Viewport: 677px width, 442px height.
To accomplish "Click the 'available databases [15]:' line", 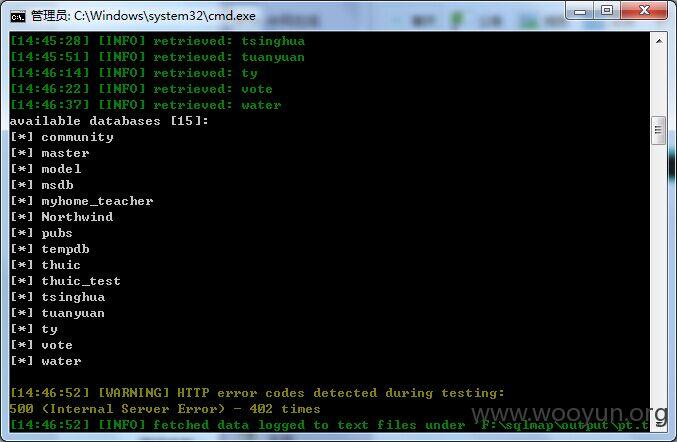I will click(109, 121).
